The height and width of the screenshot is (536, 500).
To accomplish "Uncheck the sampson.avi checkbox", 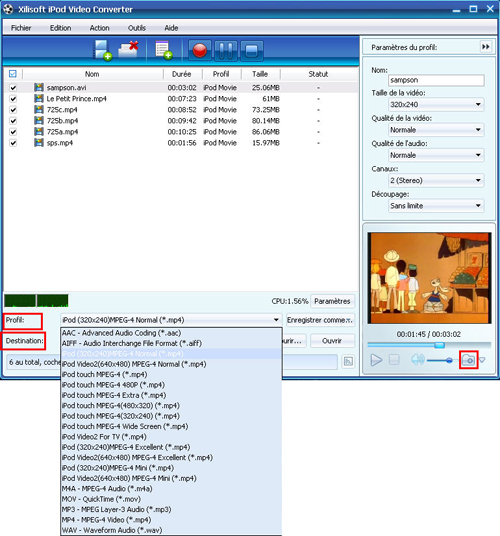I will 13,88.
